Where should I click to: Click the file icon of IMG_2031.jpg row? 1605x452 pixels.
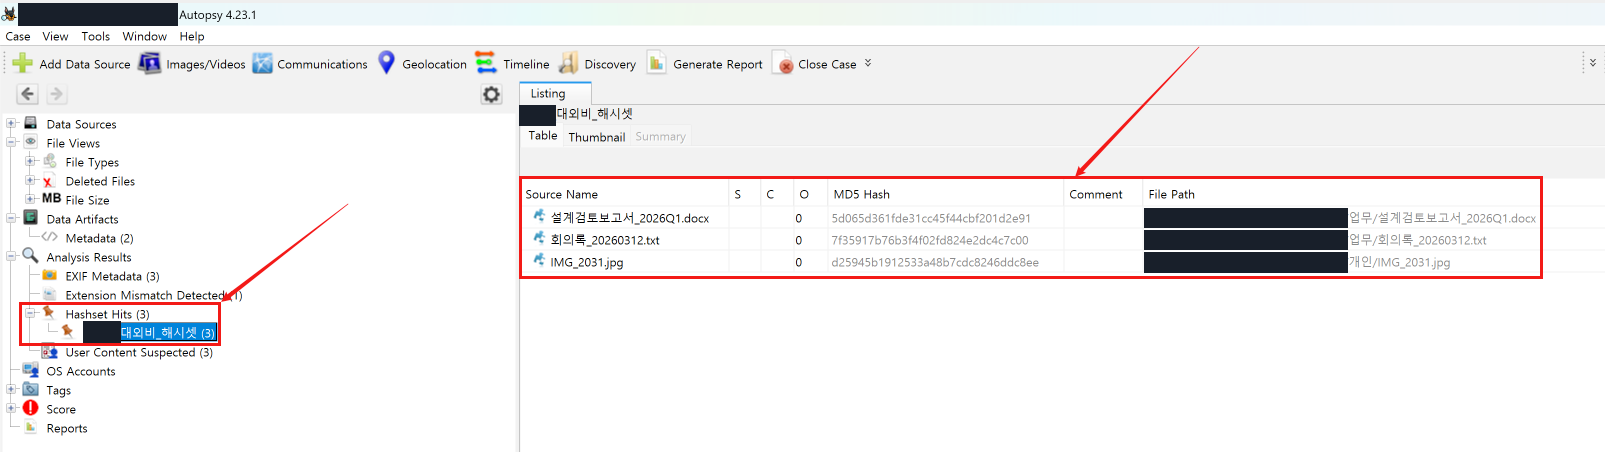click(539, 260)
